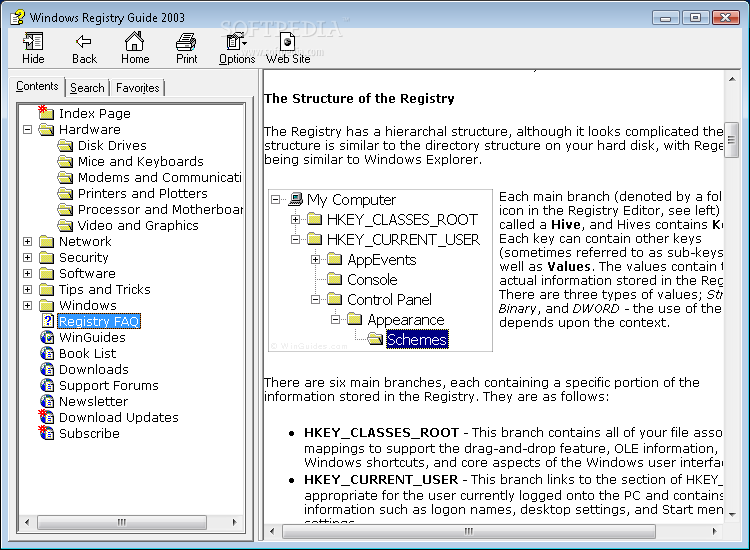Viewport: 750px width, 550px height.
Task: Maximize the Windows Registry Guide window
Action: pyautogui.click(x=695, y=18)
